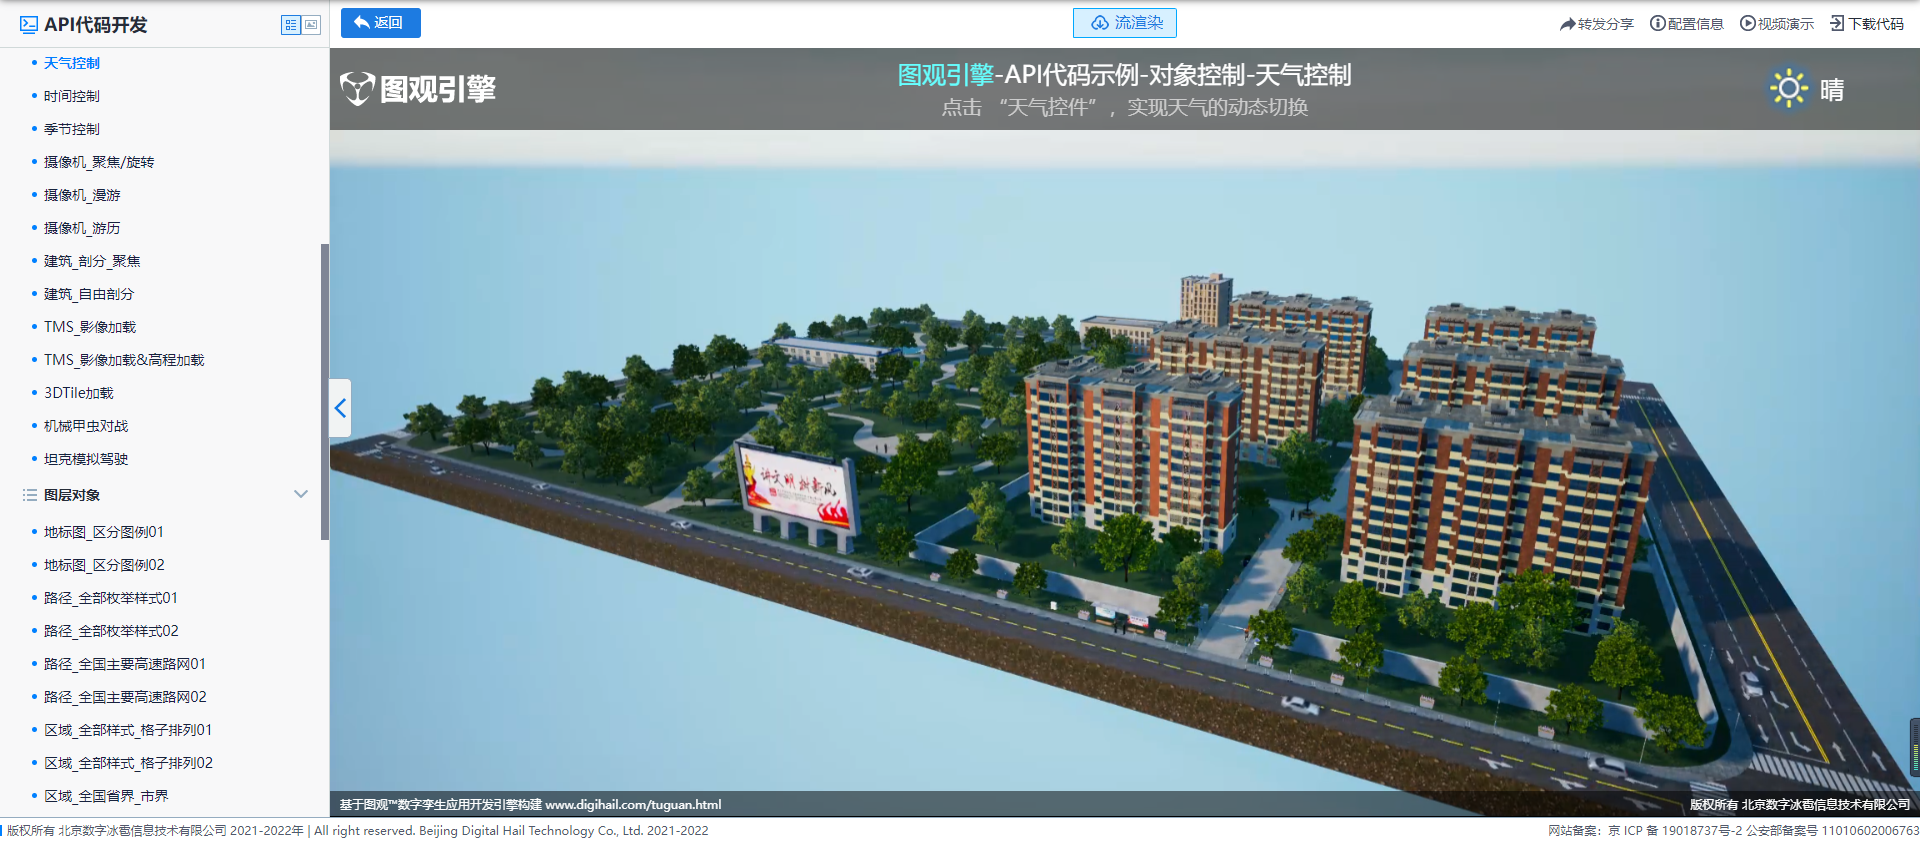Click the 公安部备案号 11010602006763 text
Image resolution: width=1920 pixels, height=841 pixels.
point(1832,831)
